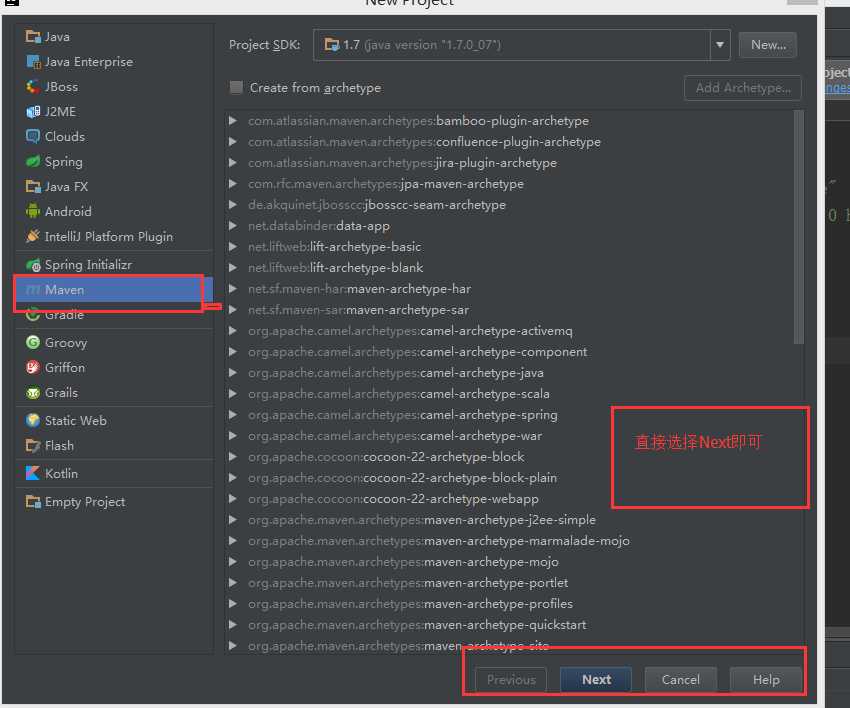Screen dimensions: 850x708
Task: Click New... SDK button
Action: 768,44
